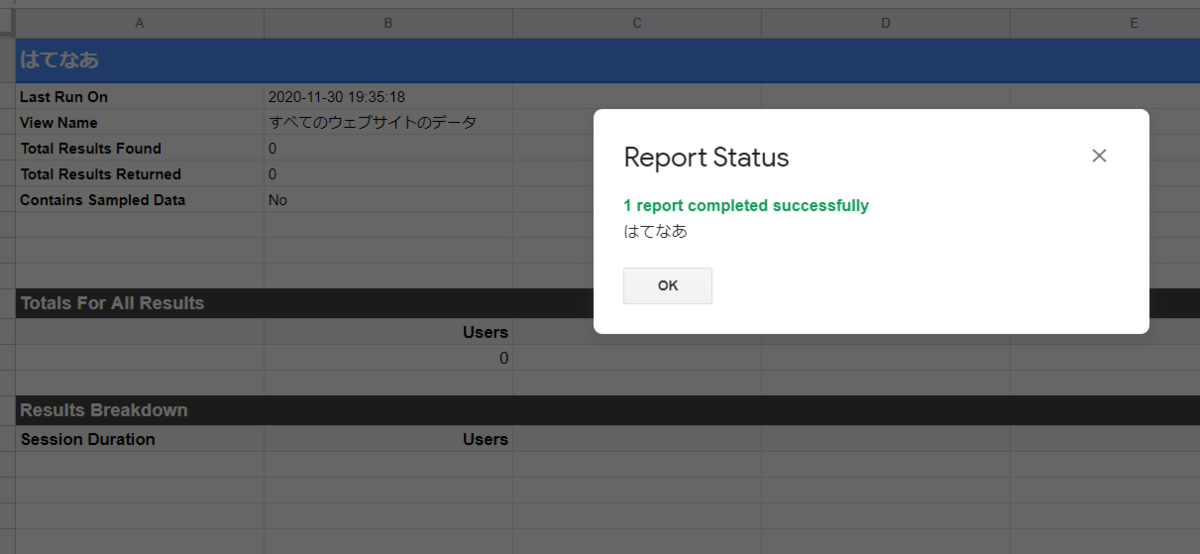This screenshot has width=1200, height=554.
Task: Select the すべてのウェブサイトのデータ cell
Action: tap(388, 123)
